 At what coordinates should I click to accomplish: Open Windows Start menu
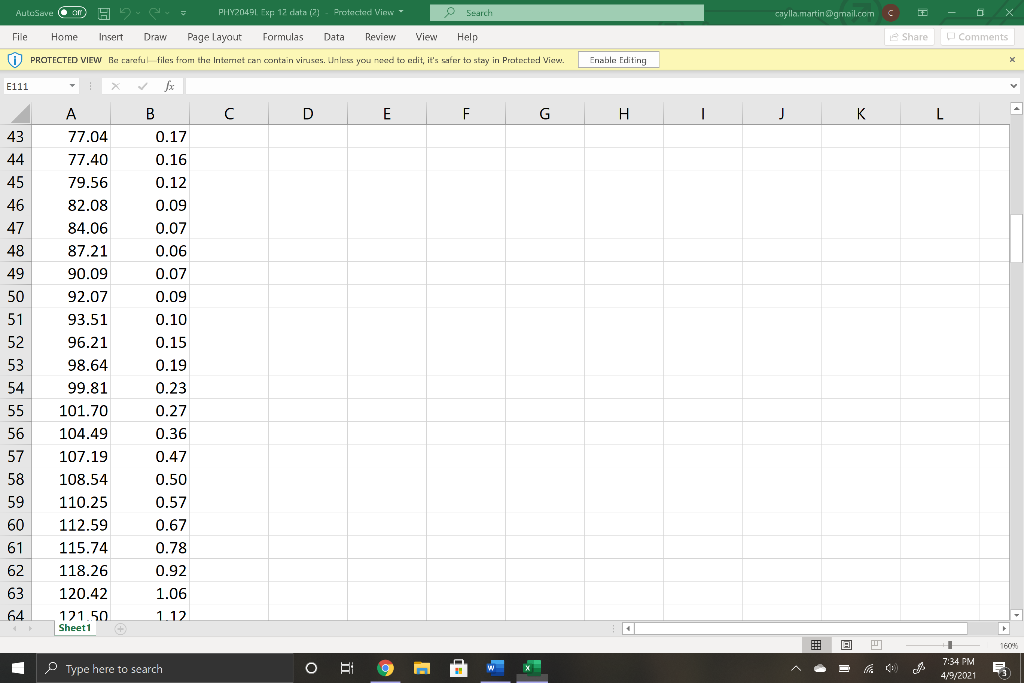18,668
